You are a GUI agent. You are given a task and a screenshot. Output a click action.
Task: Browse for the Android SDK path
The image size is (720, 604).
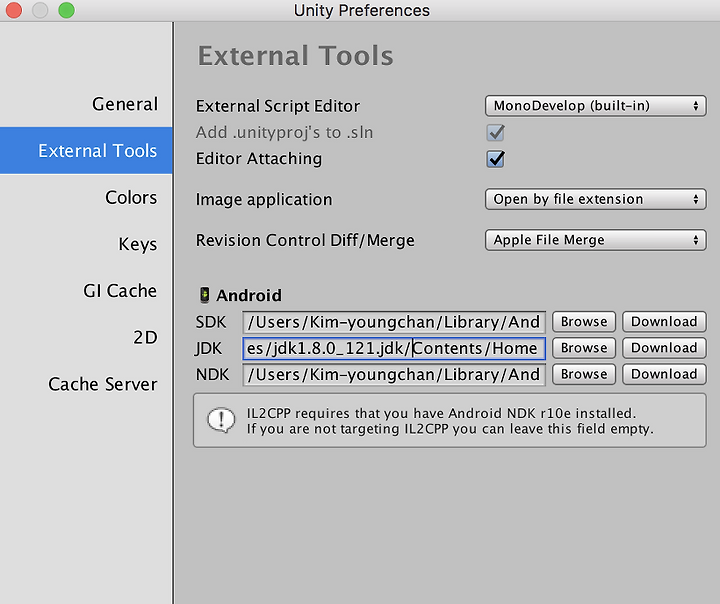click(x=584, y=322)
